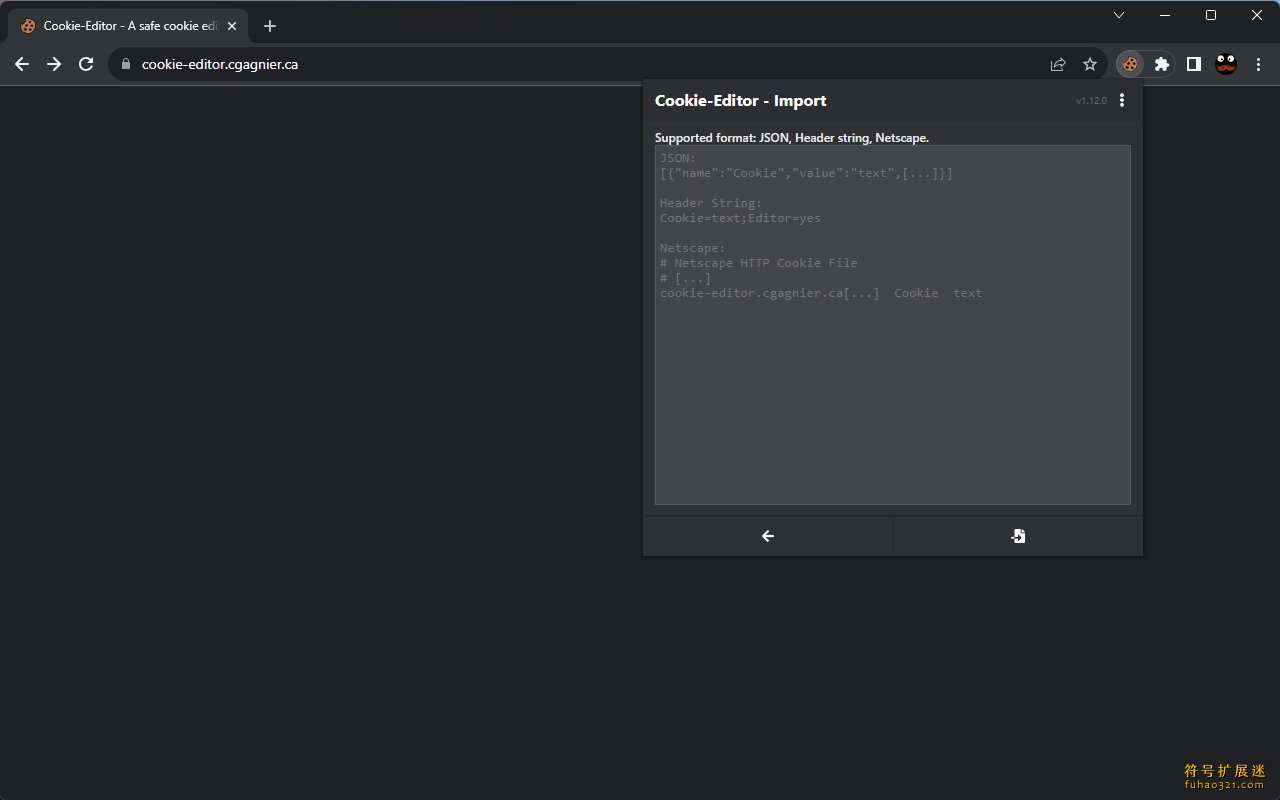Click into the cookie import text area
This screenshot has height=800, width=1280.
click(893, 325)
